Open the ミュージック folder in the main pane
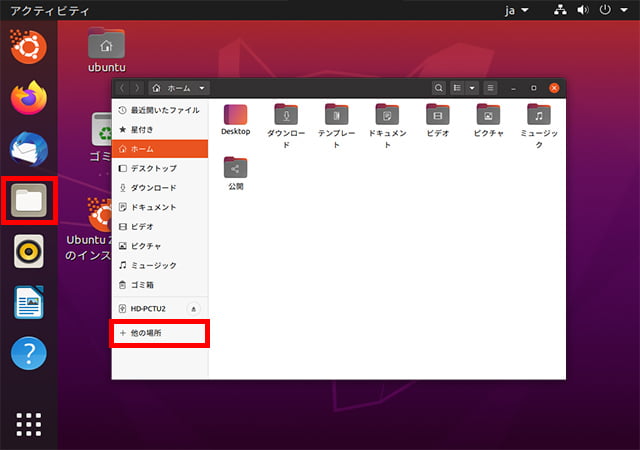The width and height of the screenshot is (640, 450). tap(539, 114)
